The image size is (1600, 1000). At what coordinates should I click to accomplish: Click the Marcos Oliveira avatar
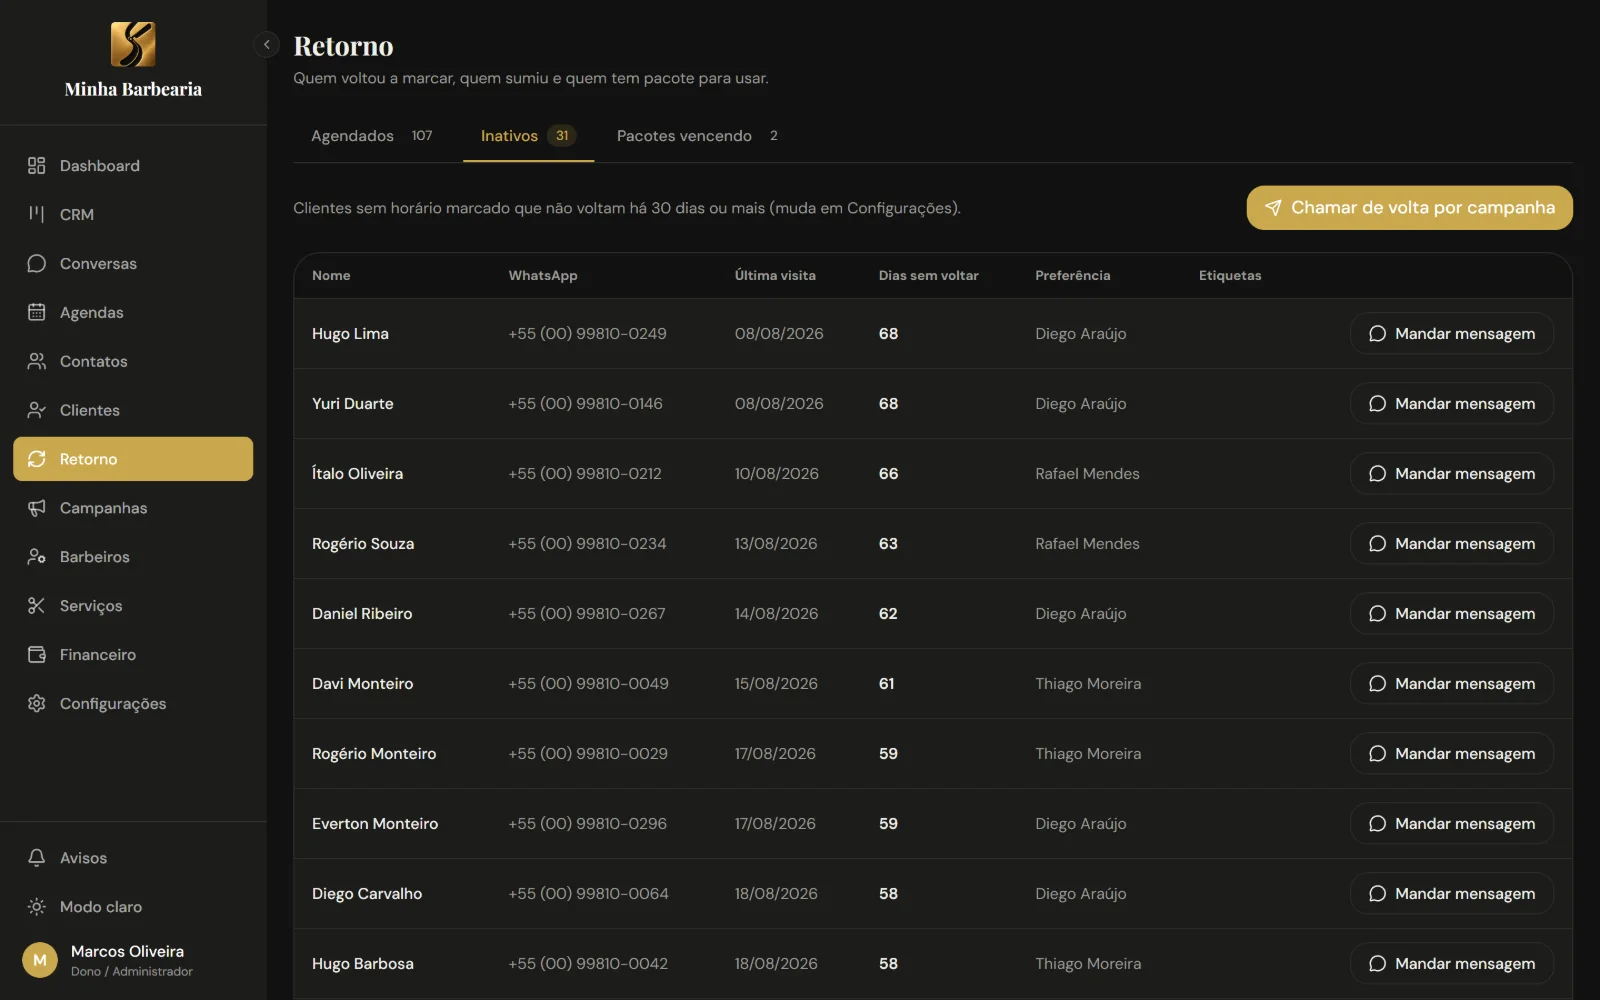[40, 960]
